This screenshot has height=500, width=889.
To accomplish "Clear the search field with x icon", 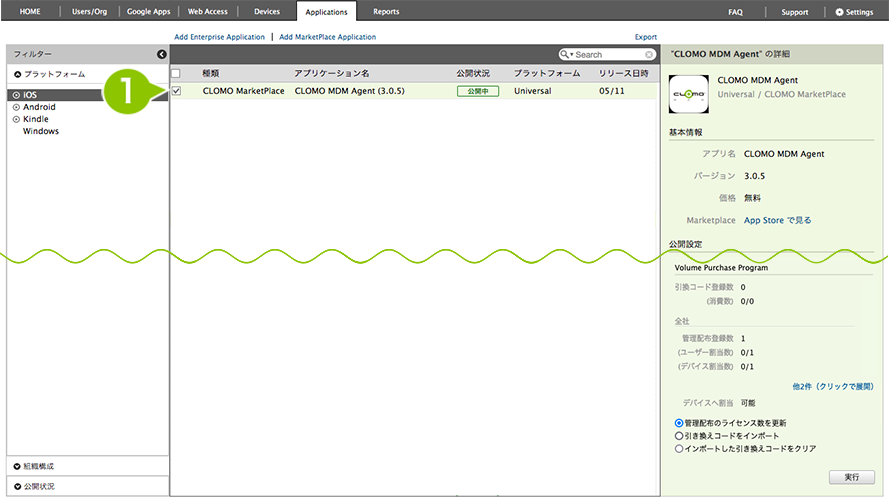I will 649,54.
